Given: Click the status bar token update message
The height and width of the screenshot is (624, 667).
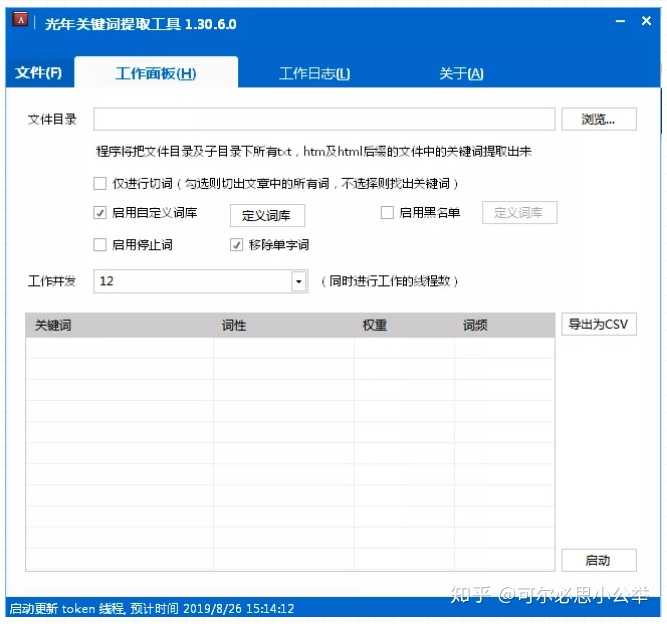Looking at the screenshot, I should [152, 608].
